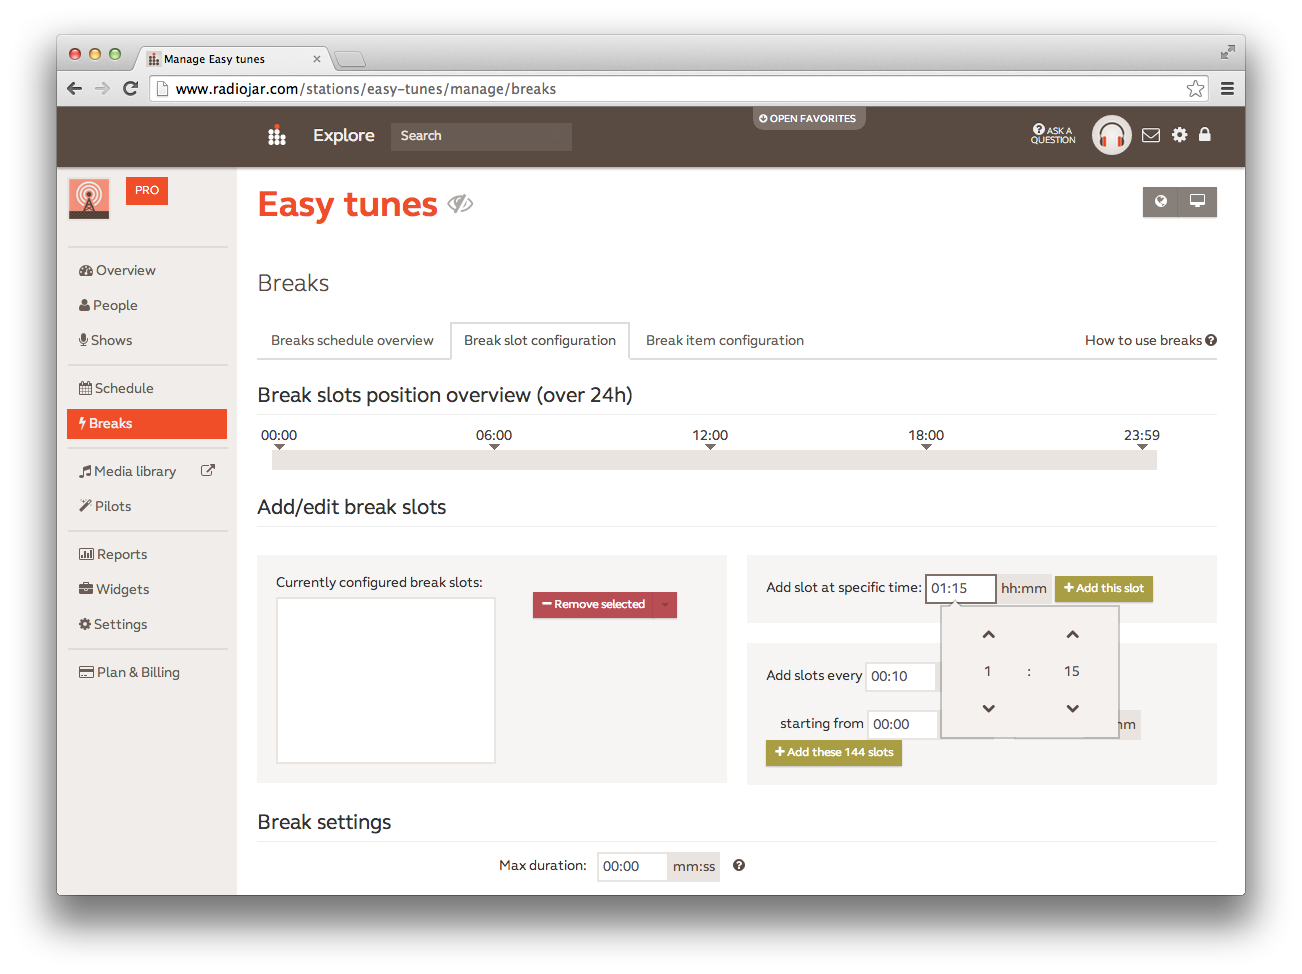Click the Max duration input field

click(631, 867)
